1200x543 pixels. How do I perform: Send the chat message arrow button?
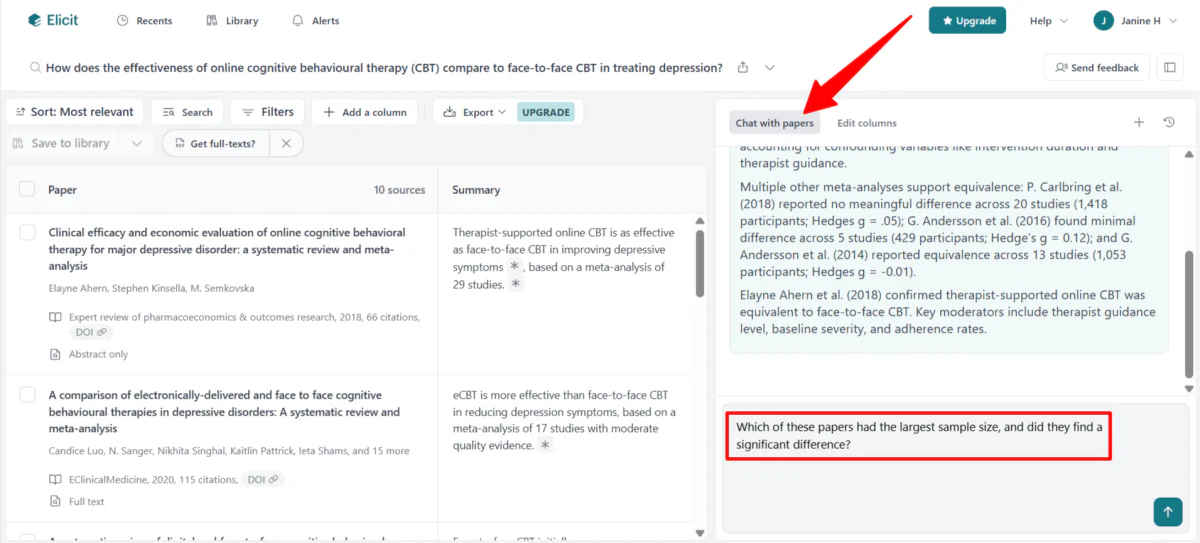[1166, 512]
